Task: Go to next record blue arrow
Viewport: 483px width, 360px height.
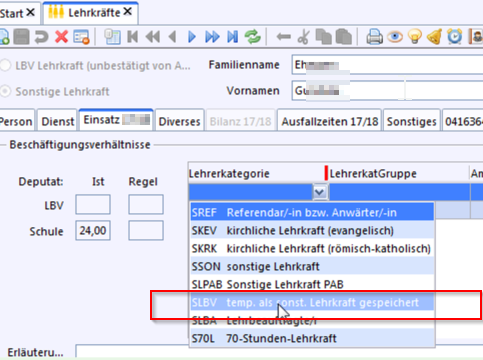Action: tap(192, 37)
